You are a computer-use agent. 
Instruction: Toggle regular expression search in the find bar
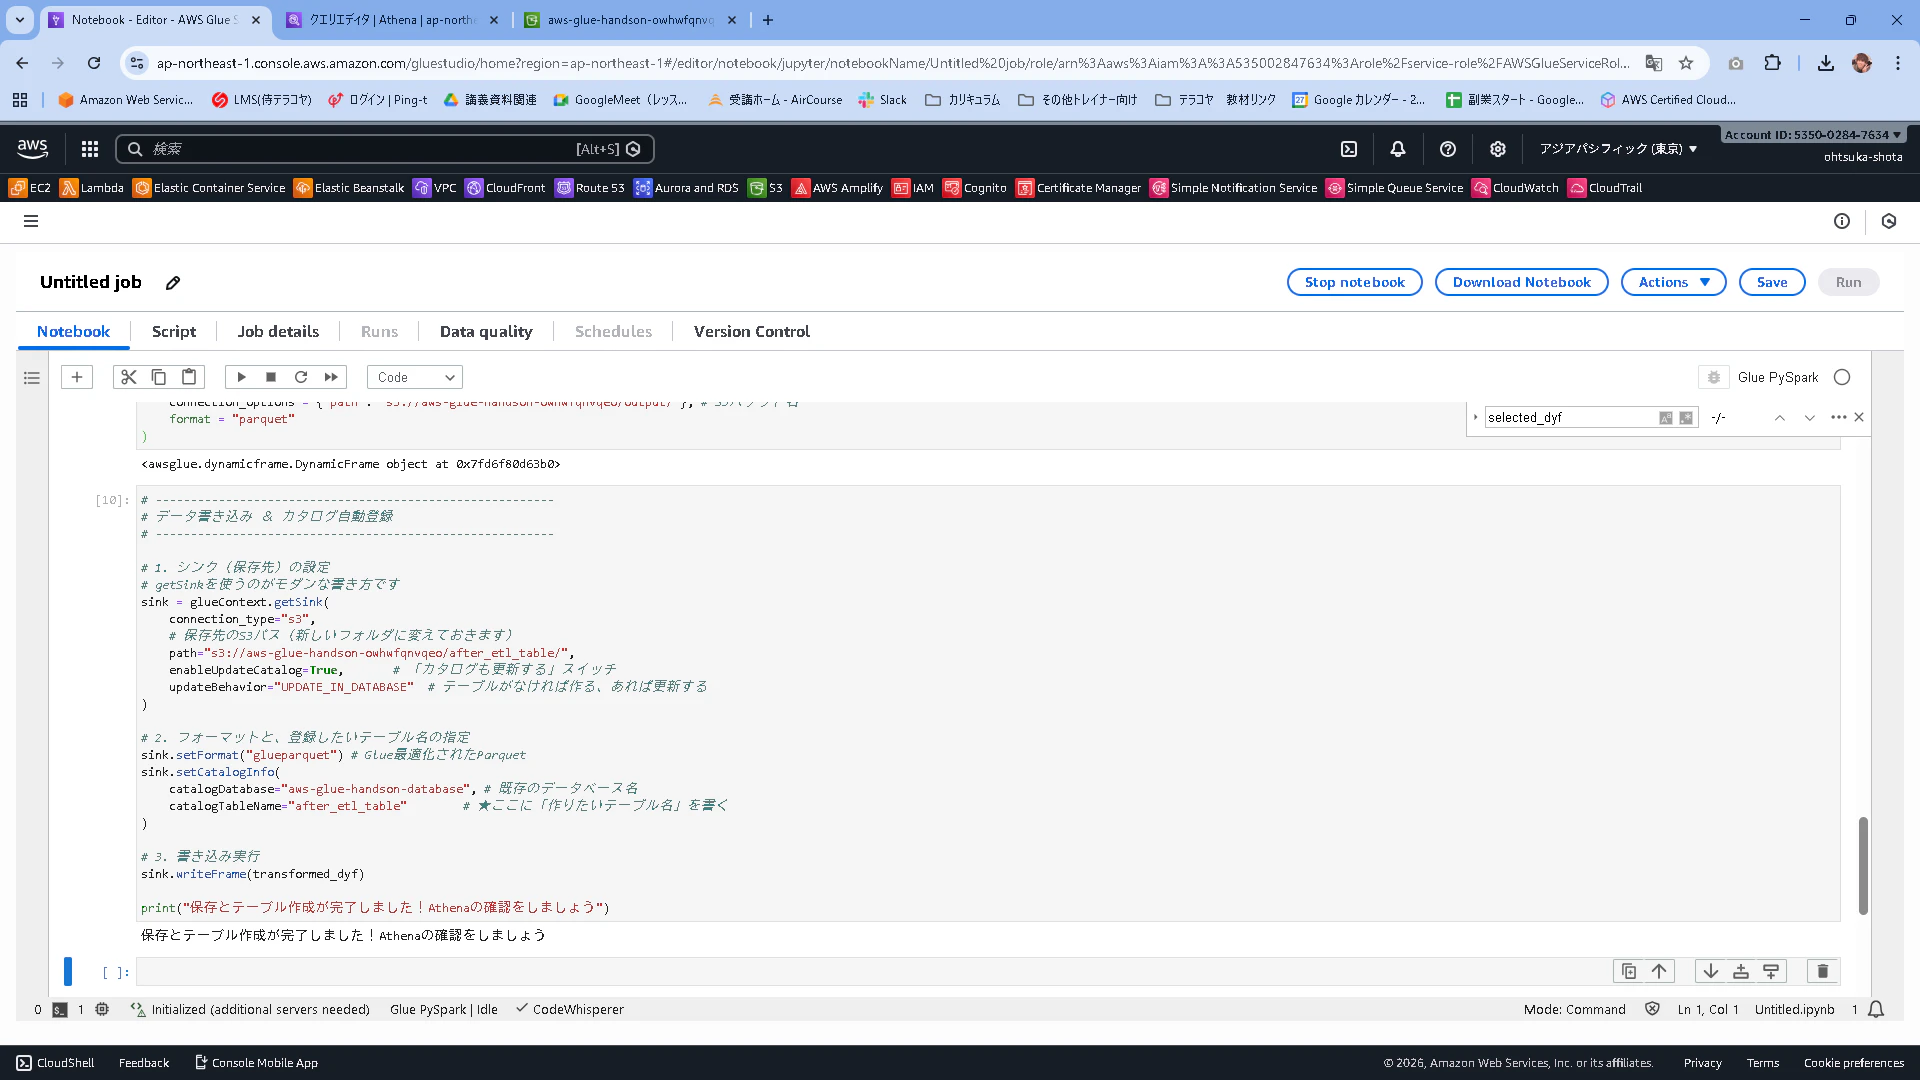click(1686, 418)
